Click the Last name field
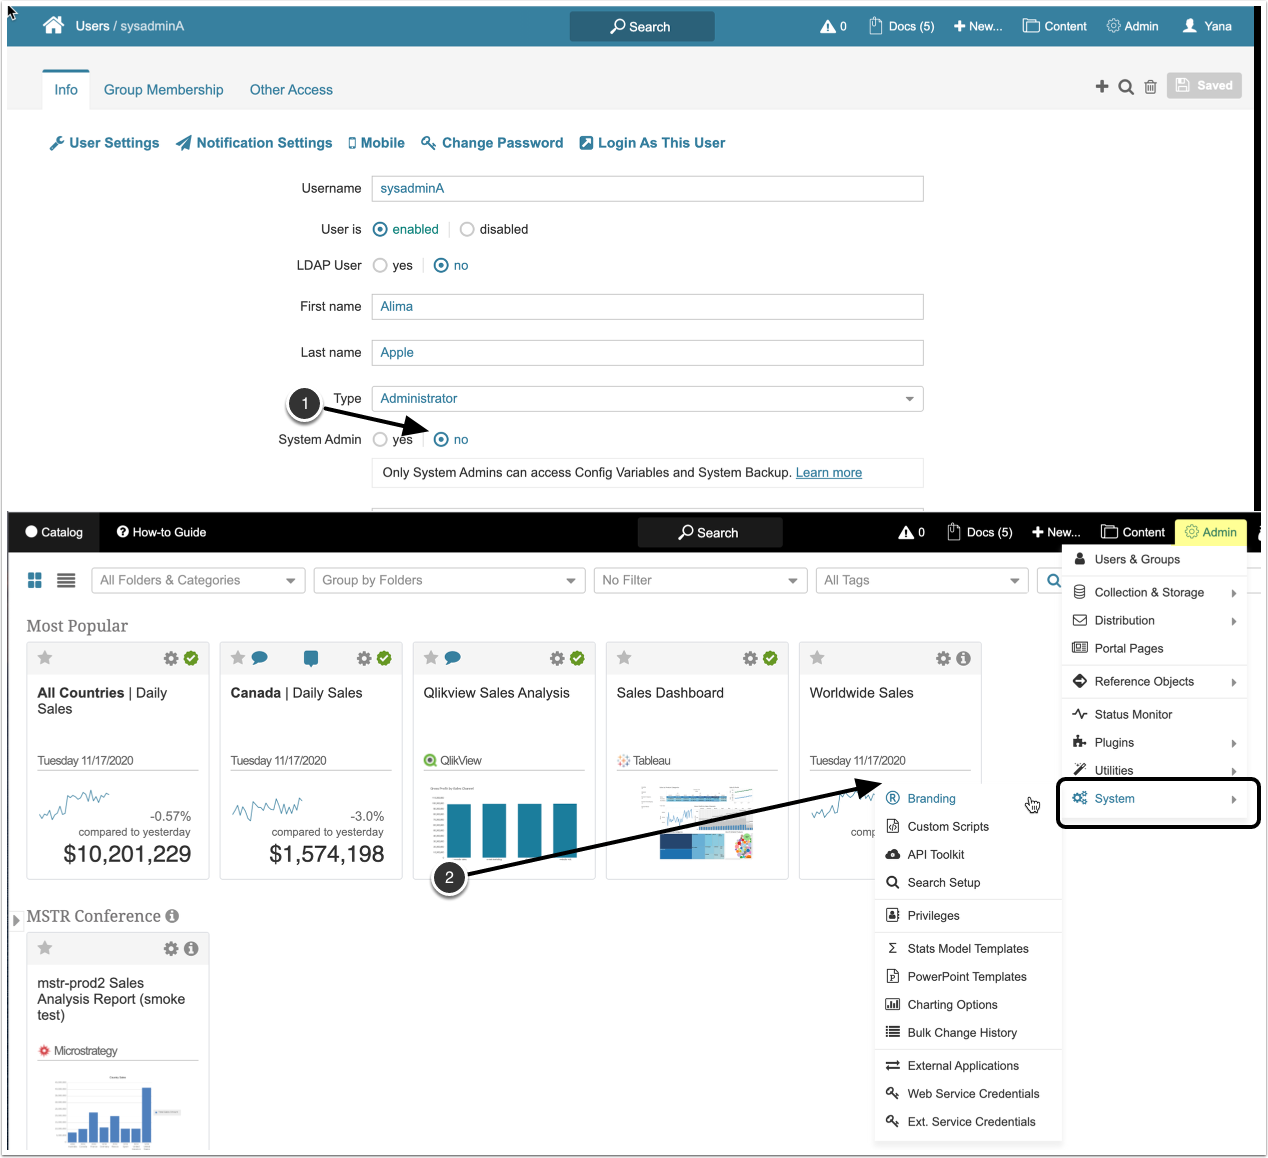The width and height of the screenshot is (1268, 1158). point(647,352)
